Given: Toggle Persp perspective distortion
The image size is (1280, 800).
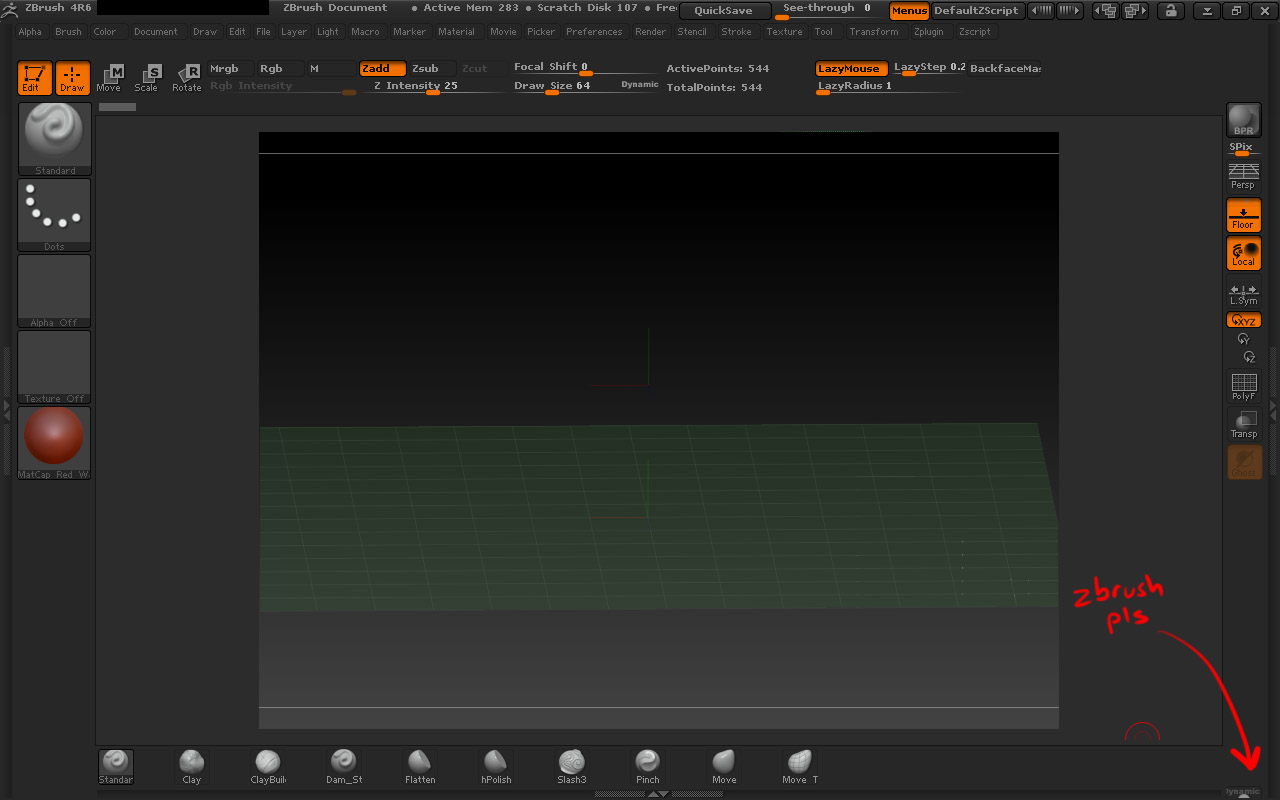Looking at the screenshot, I should click(x=1244, y=177).
